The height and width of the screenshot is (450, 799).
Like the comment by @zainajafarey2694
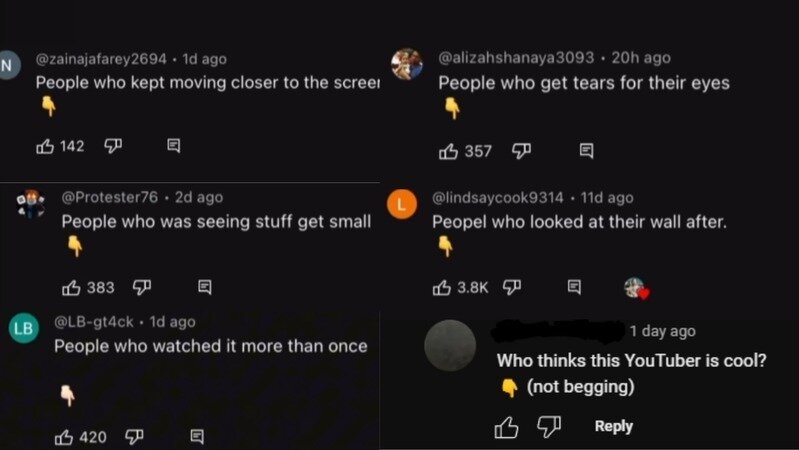coord(45,147)
